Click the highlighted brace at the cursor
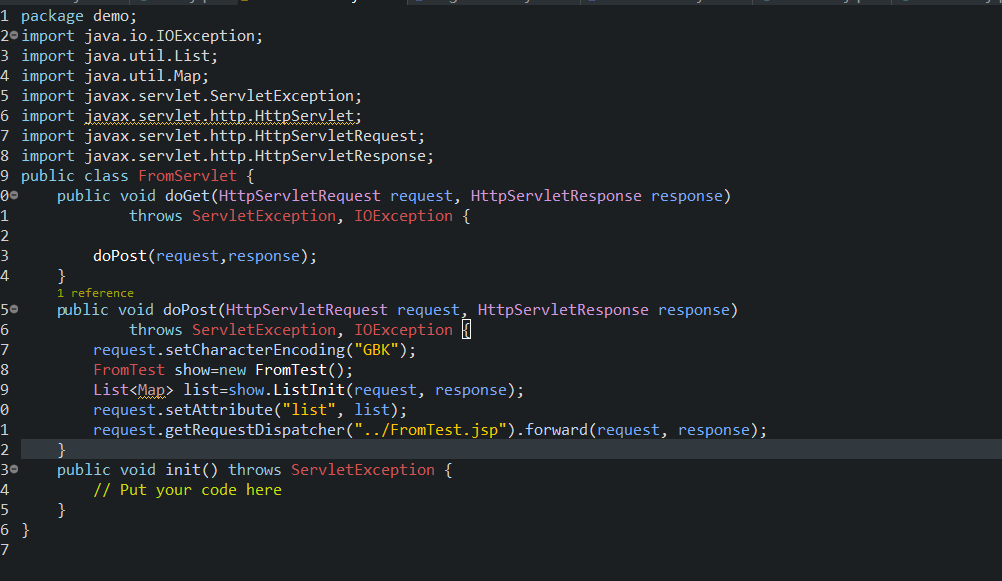This screenshot has width=1002, height=581. (466, 330)
